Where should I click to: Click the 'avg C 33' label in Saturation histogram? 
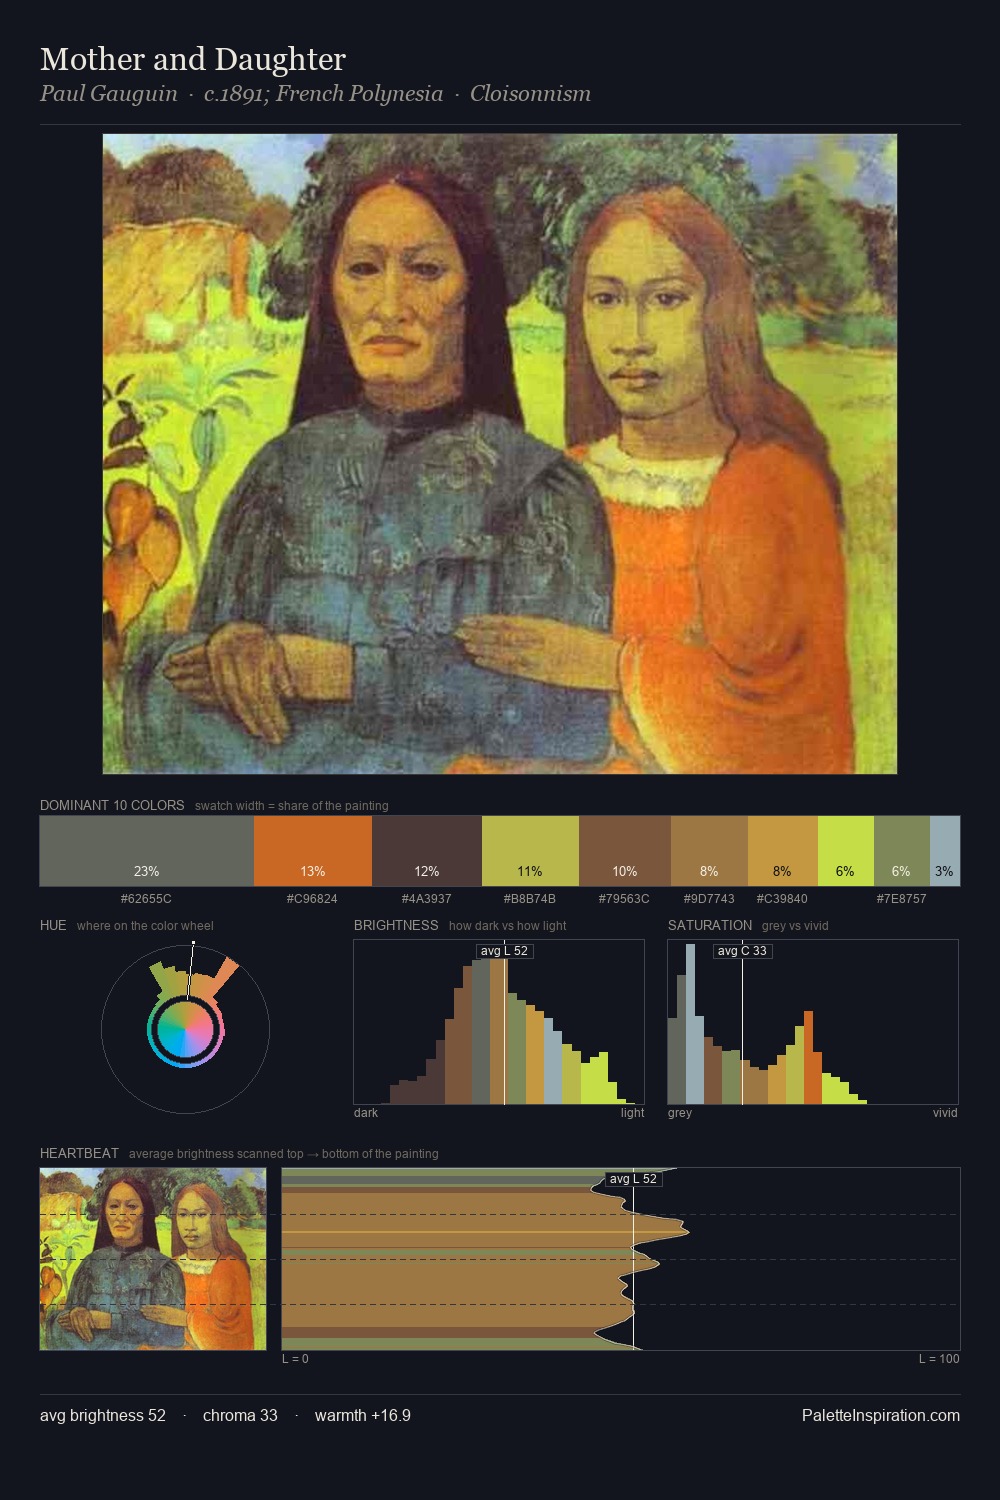click(742, 951)
